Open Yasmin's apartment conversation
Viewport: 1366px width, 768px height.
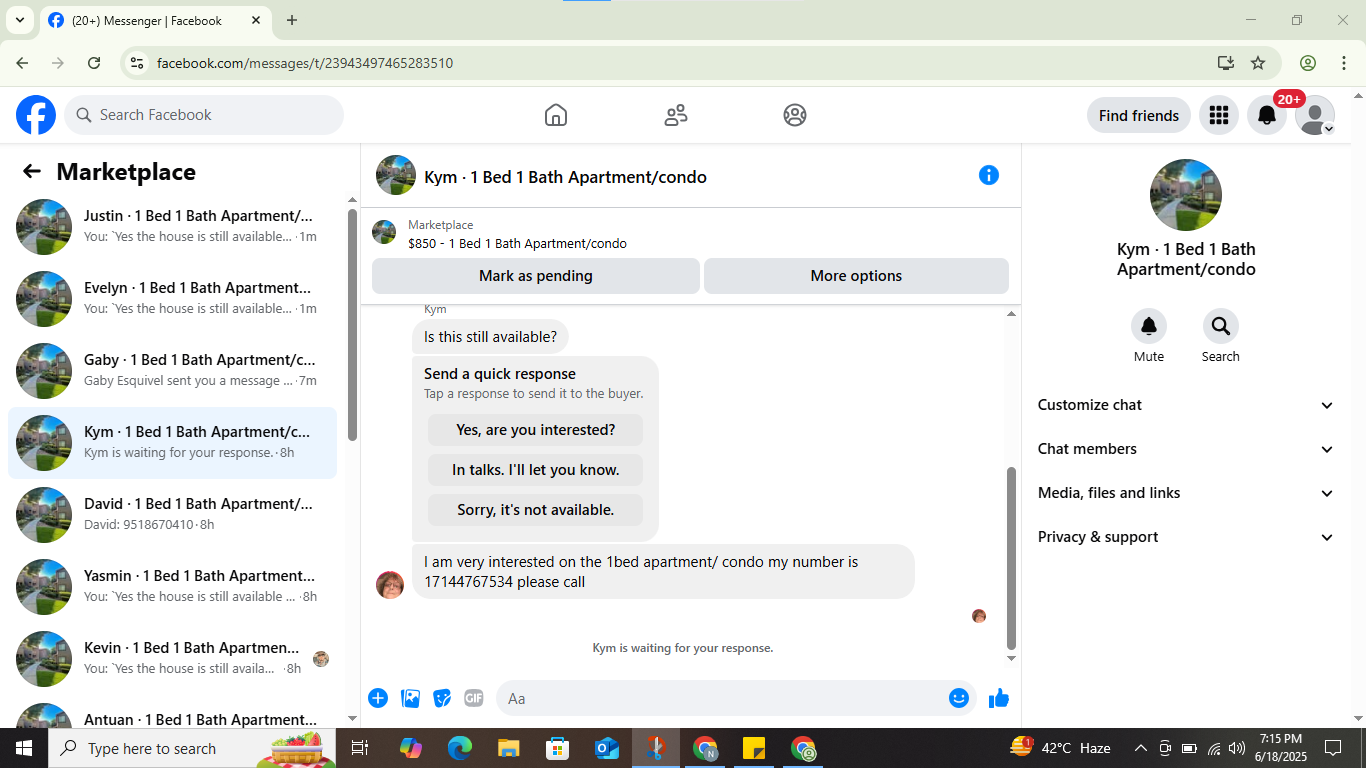(172, 587)
